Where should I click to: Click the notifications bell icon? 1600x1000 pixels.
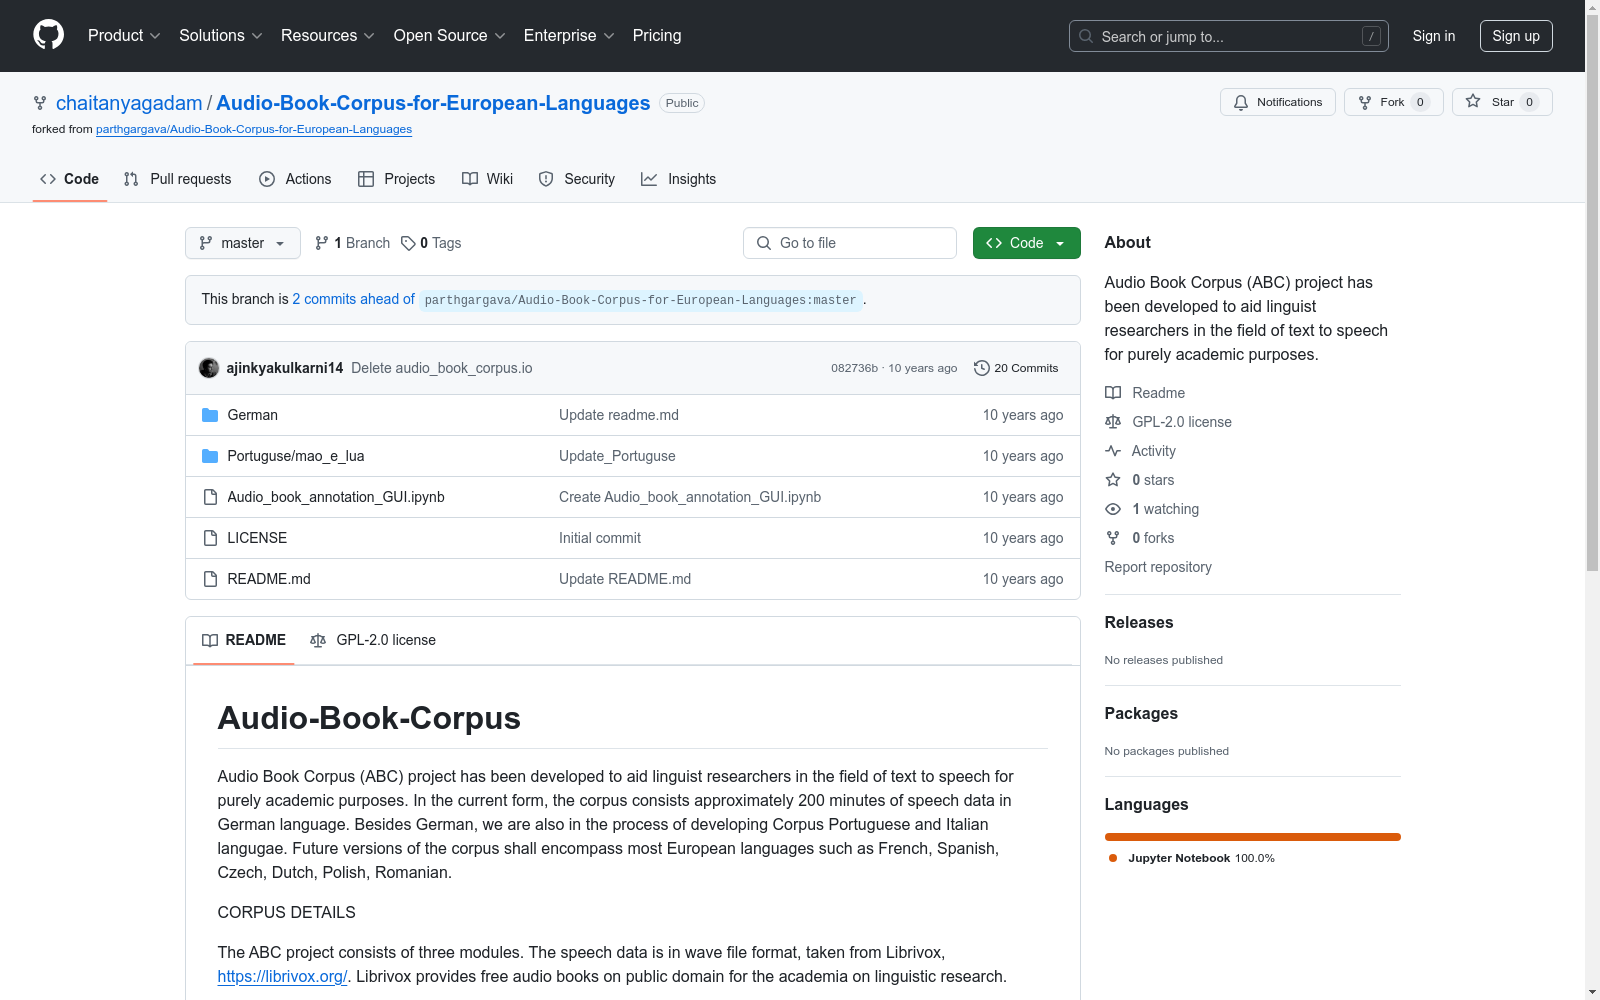(1241, 102)
